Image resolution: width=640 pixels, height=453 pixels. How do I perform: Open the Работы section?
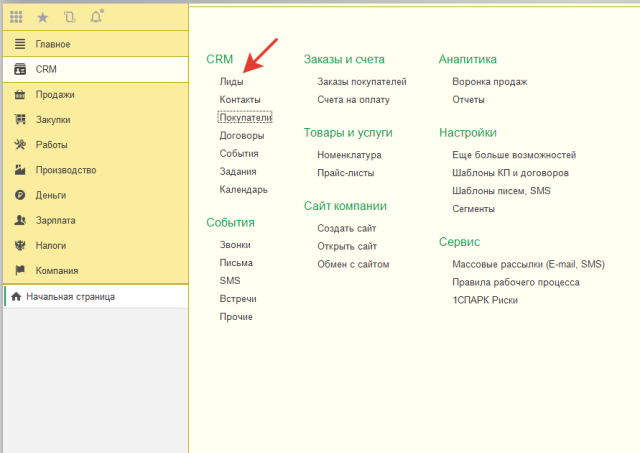click(x=96, y=145)
